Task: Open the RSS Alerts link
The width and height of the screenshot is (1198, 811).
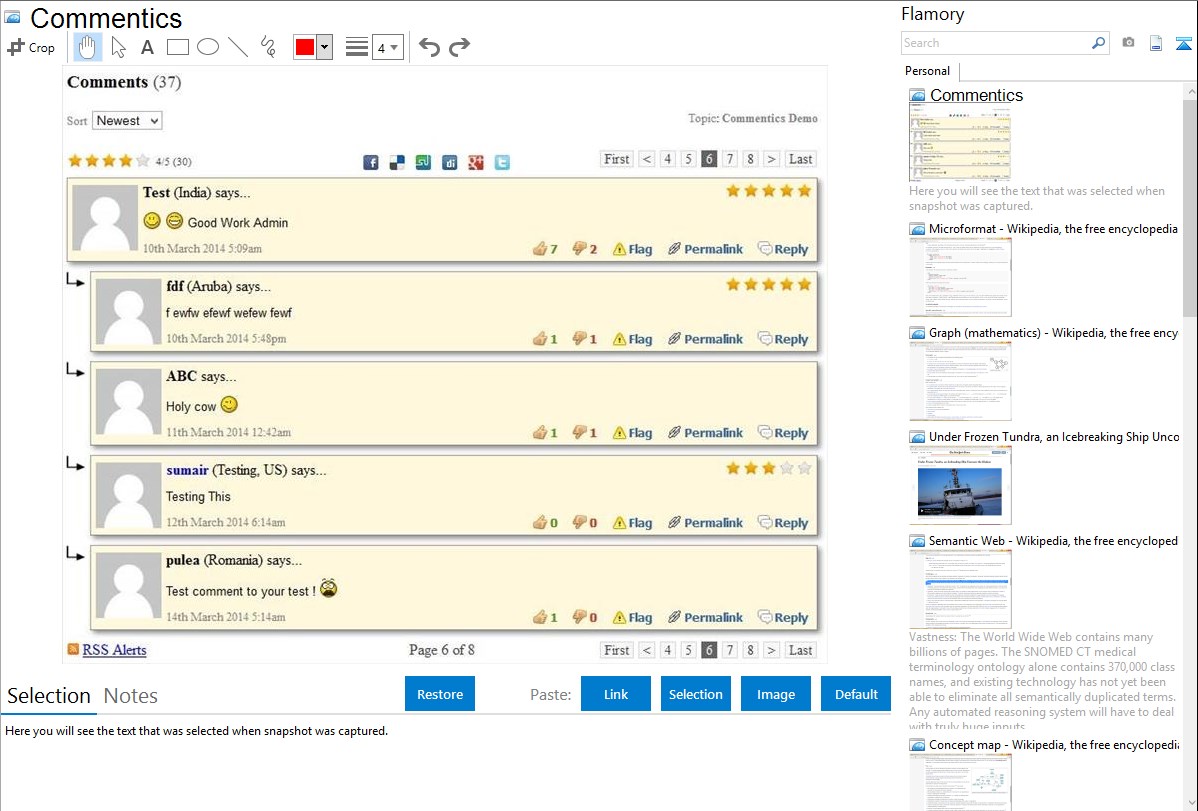Action: [x=115, y=650]
